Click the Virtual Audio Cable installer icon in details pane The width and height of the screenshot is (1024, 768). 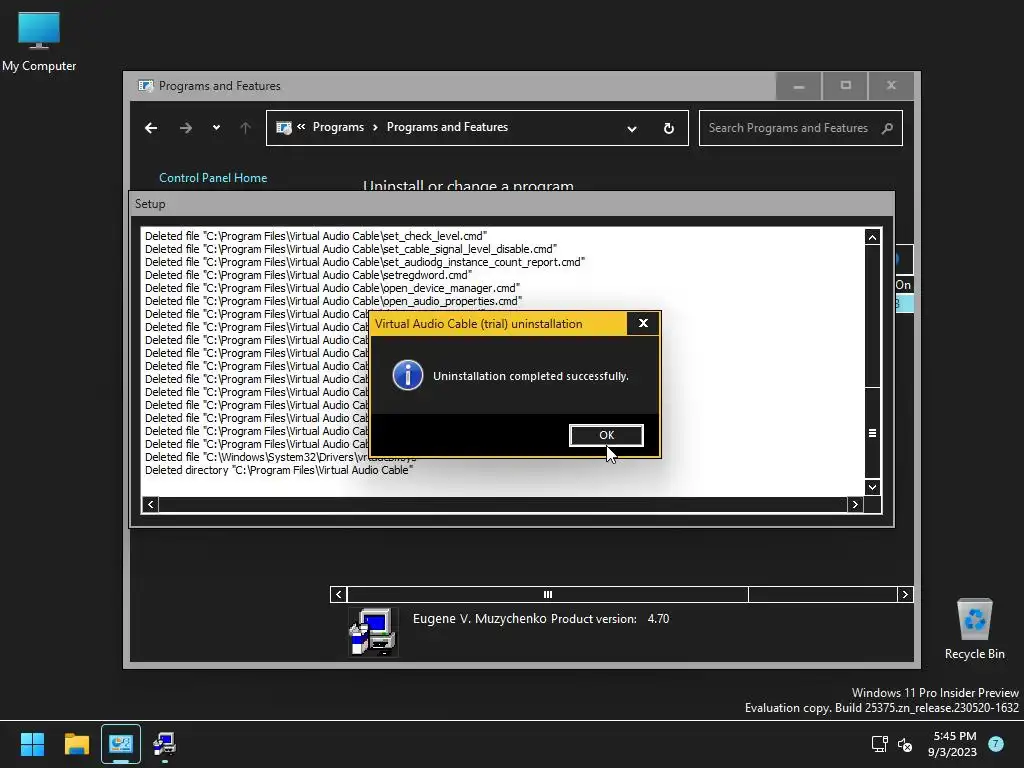(x=373, y=631)
